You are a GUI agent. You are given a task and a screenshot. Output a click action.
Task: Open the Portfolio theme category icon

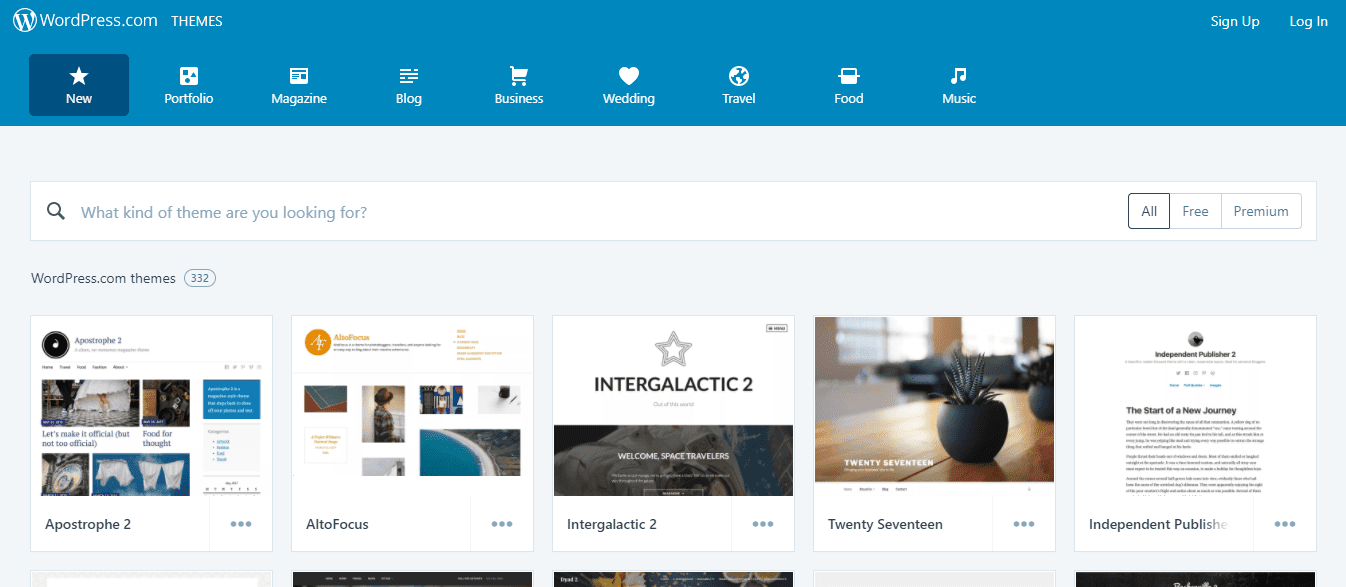click(x=189, y=76)
